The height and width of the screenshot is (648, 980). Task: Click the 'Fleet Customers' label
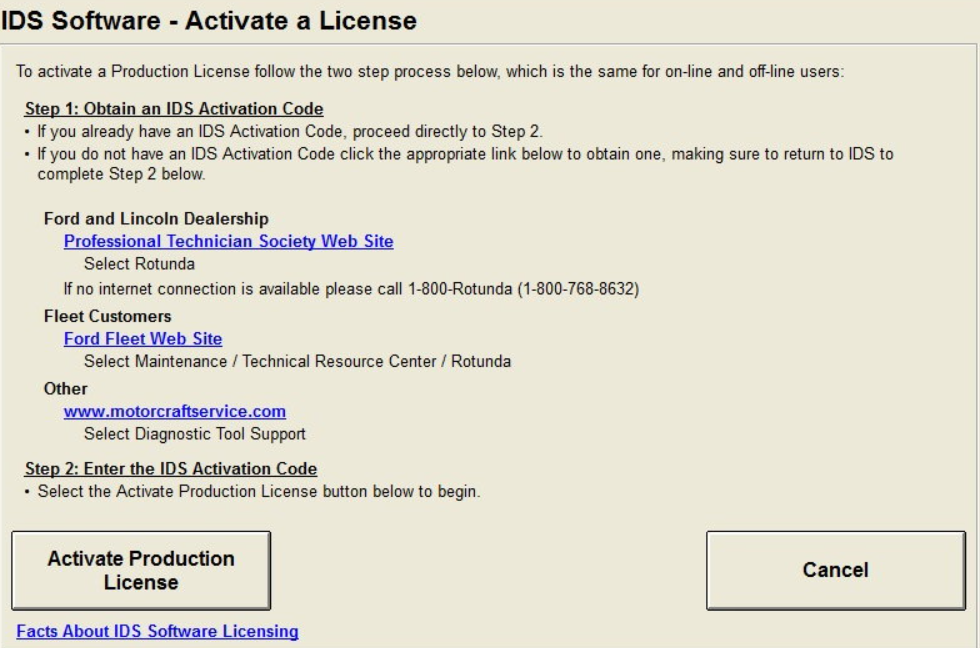click(x=108, y=316)
